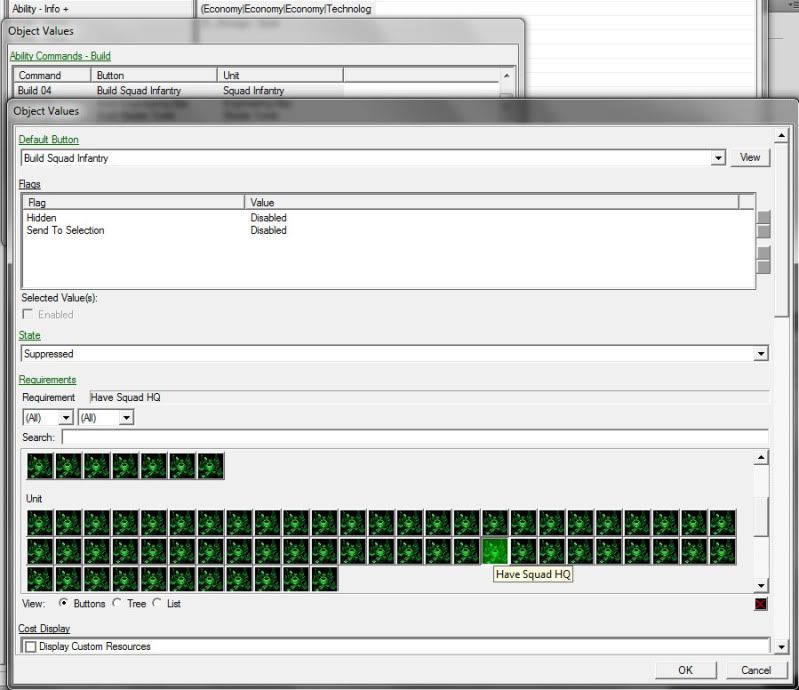The image size is (799, 690).
Task: Open the Requirements field link
Action: click(x=47, y=380)
